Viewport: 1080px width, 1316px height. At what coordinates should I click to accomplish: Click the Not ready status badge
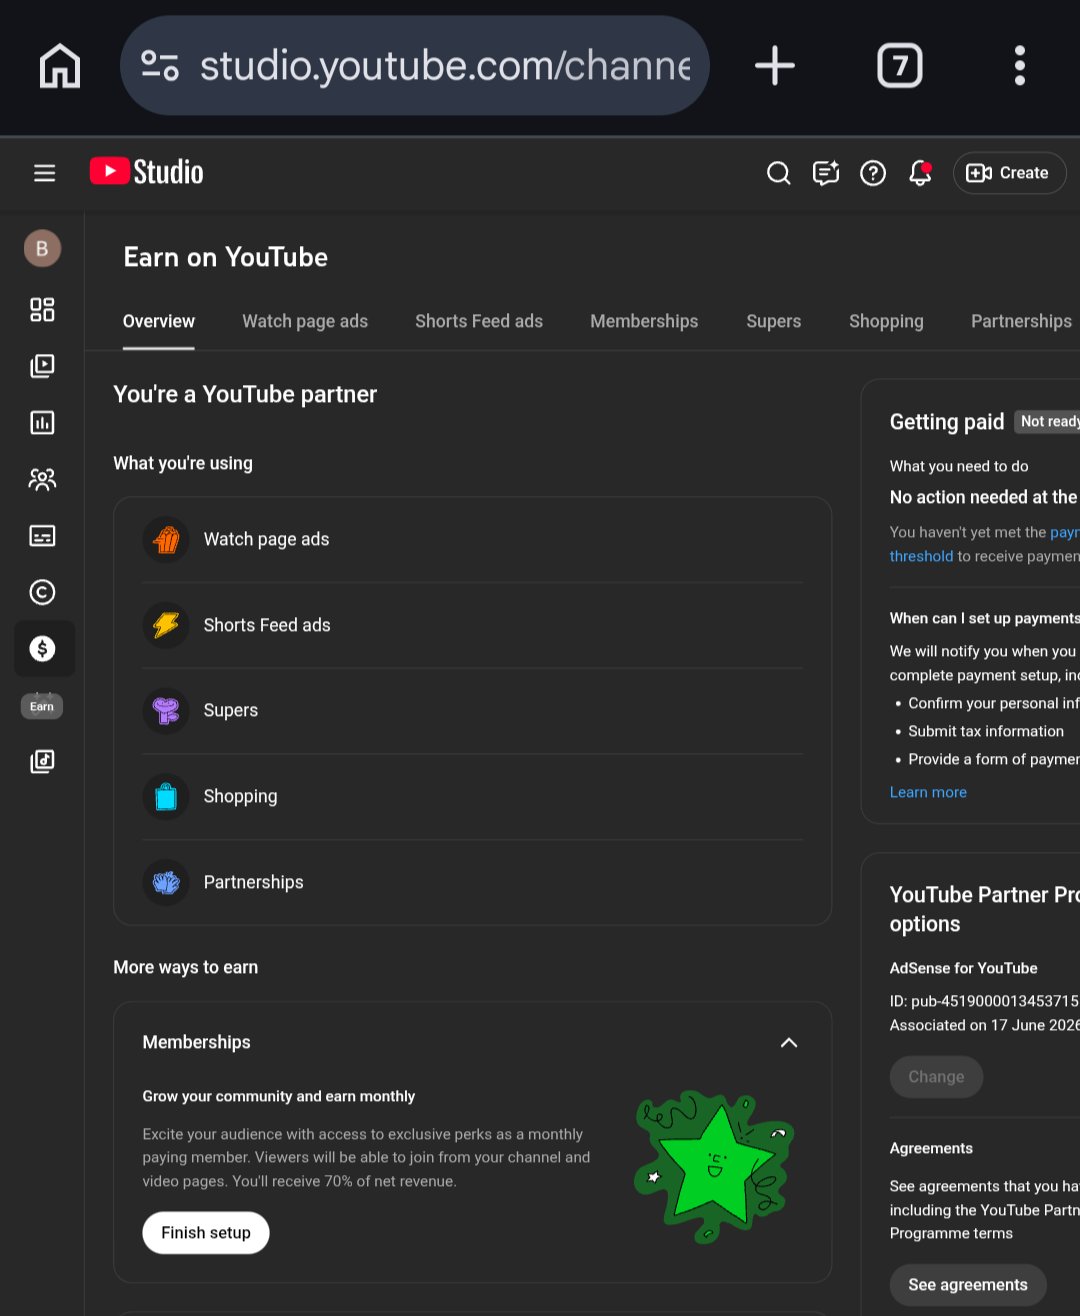[x=1049, y=422]
